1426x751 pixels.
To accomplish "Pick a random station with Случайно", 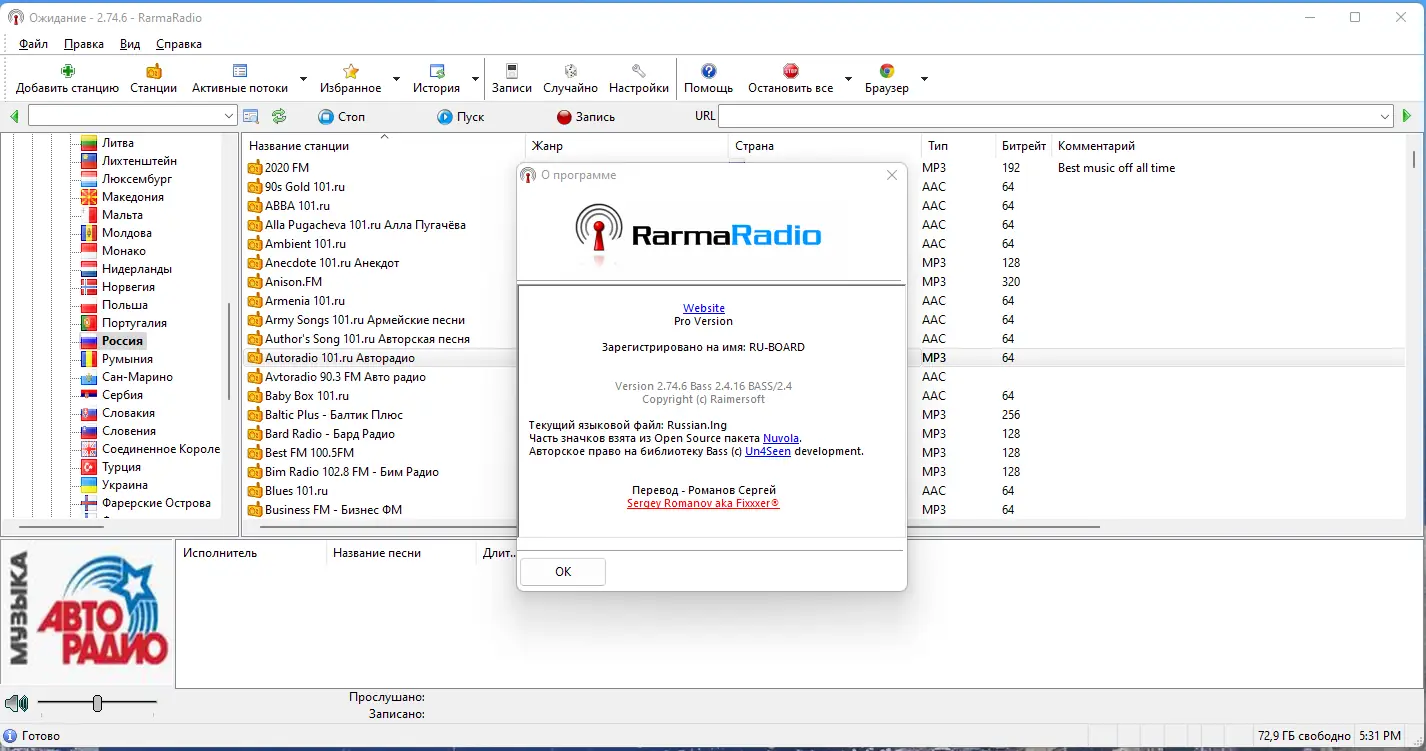I will 570,72.
